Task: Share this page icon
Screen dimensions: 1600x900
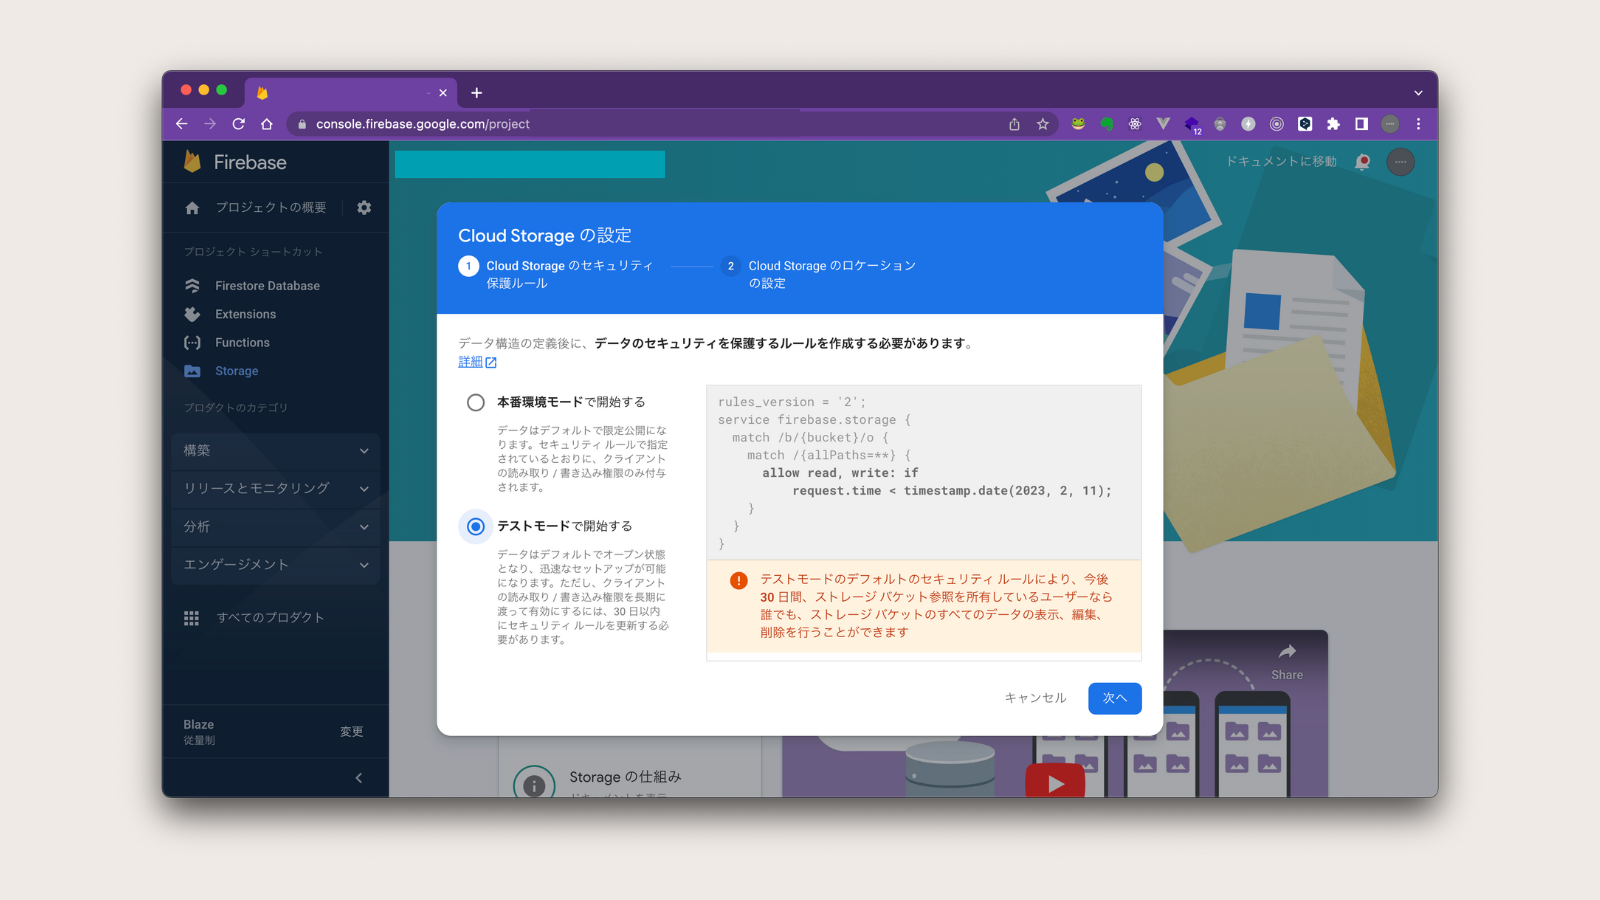Action: pyautogui.click(x=1014, y=124)
